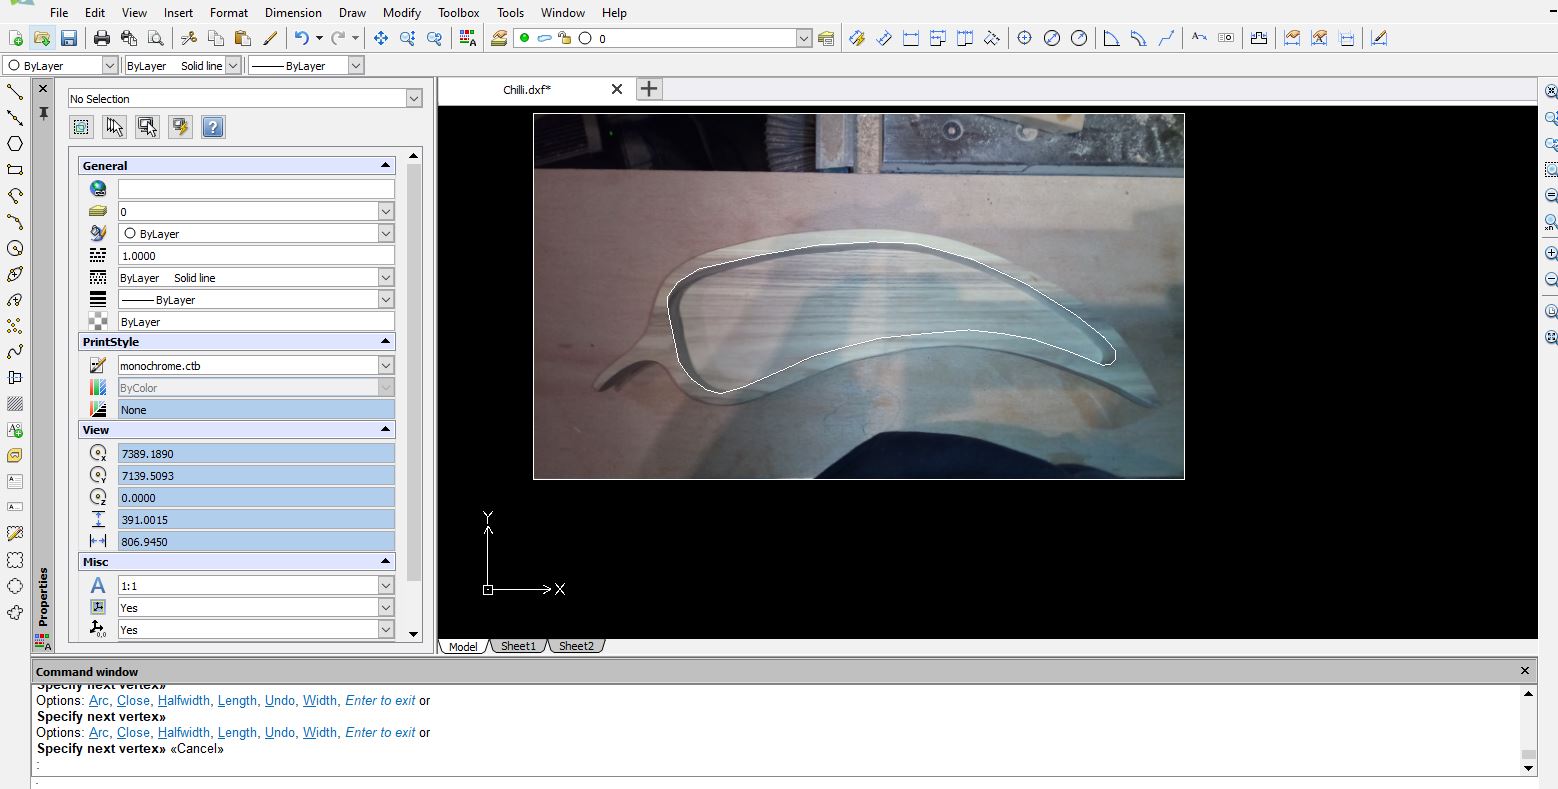
Task: Undo the last action
Action: pos(301,38)
